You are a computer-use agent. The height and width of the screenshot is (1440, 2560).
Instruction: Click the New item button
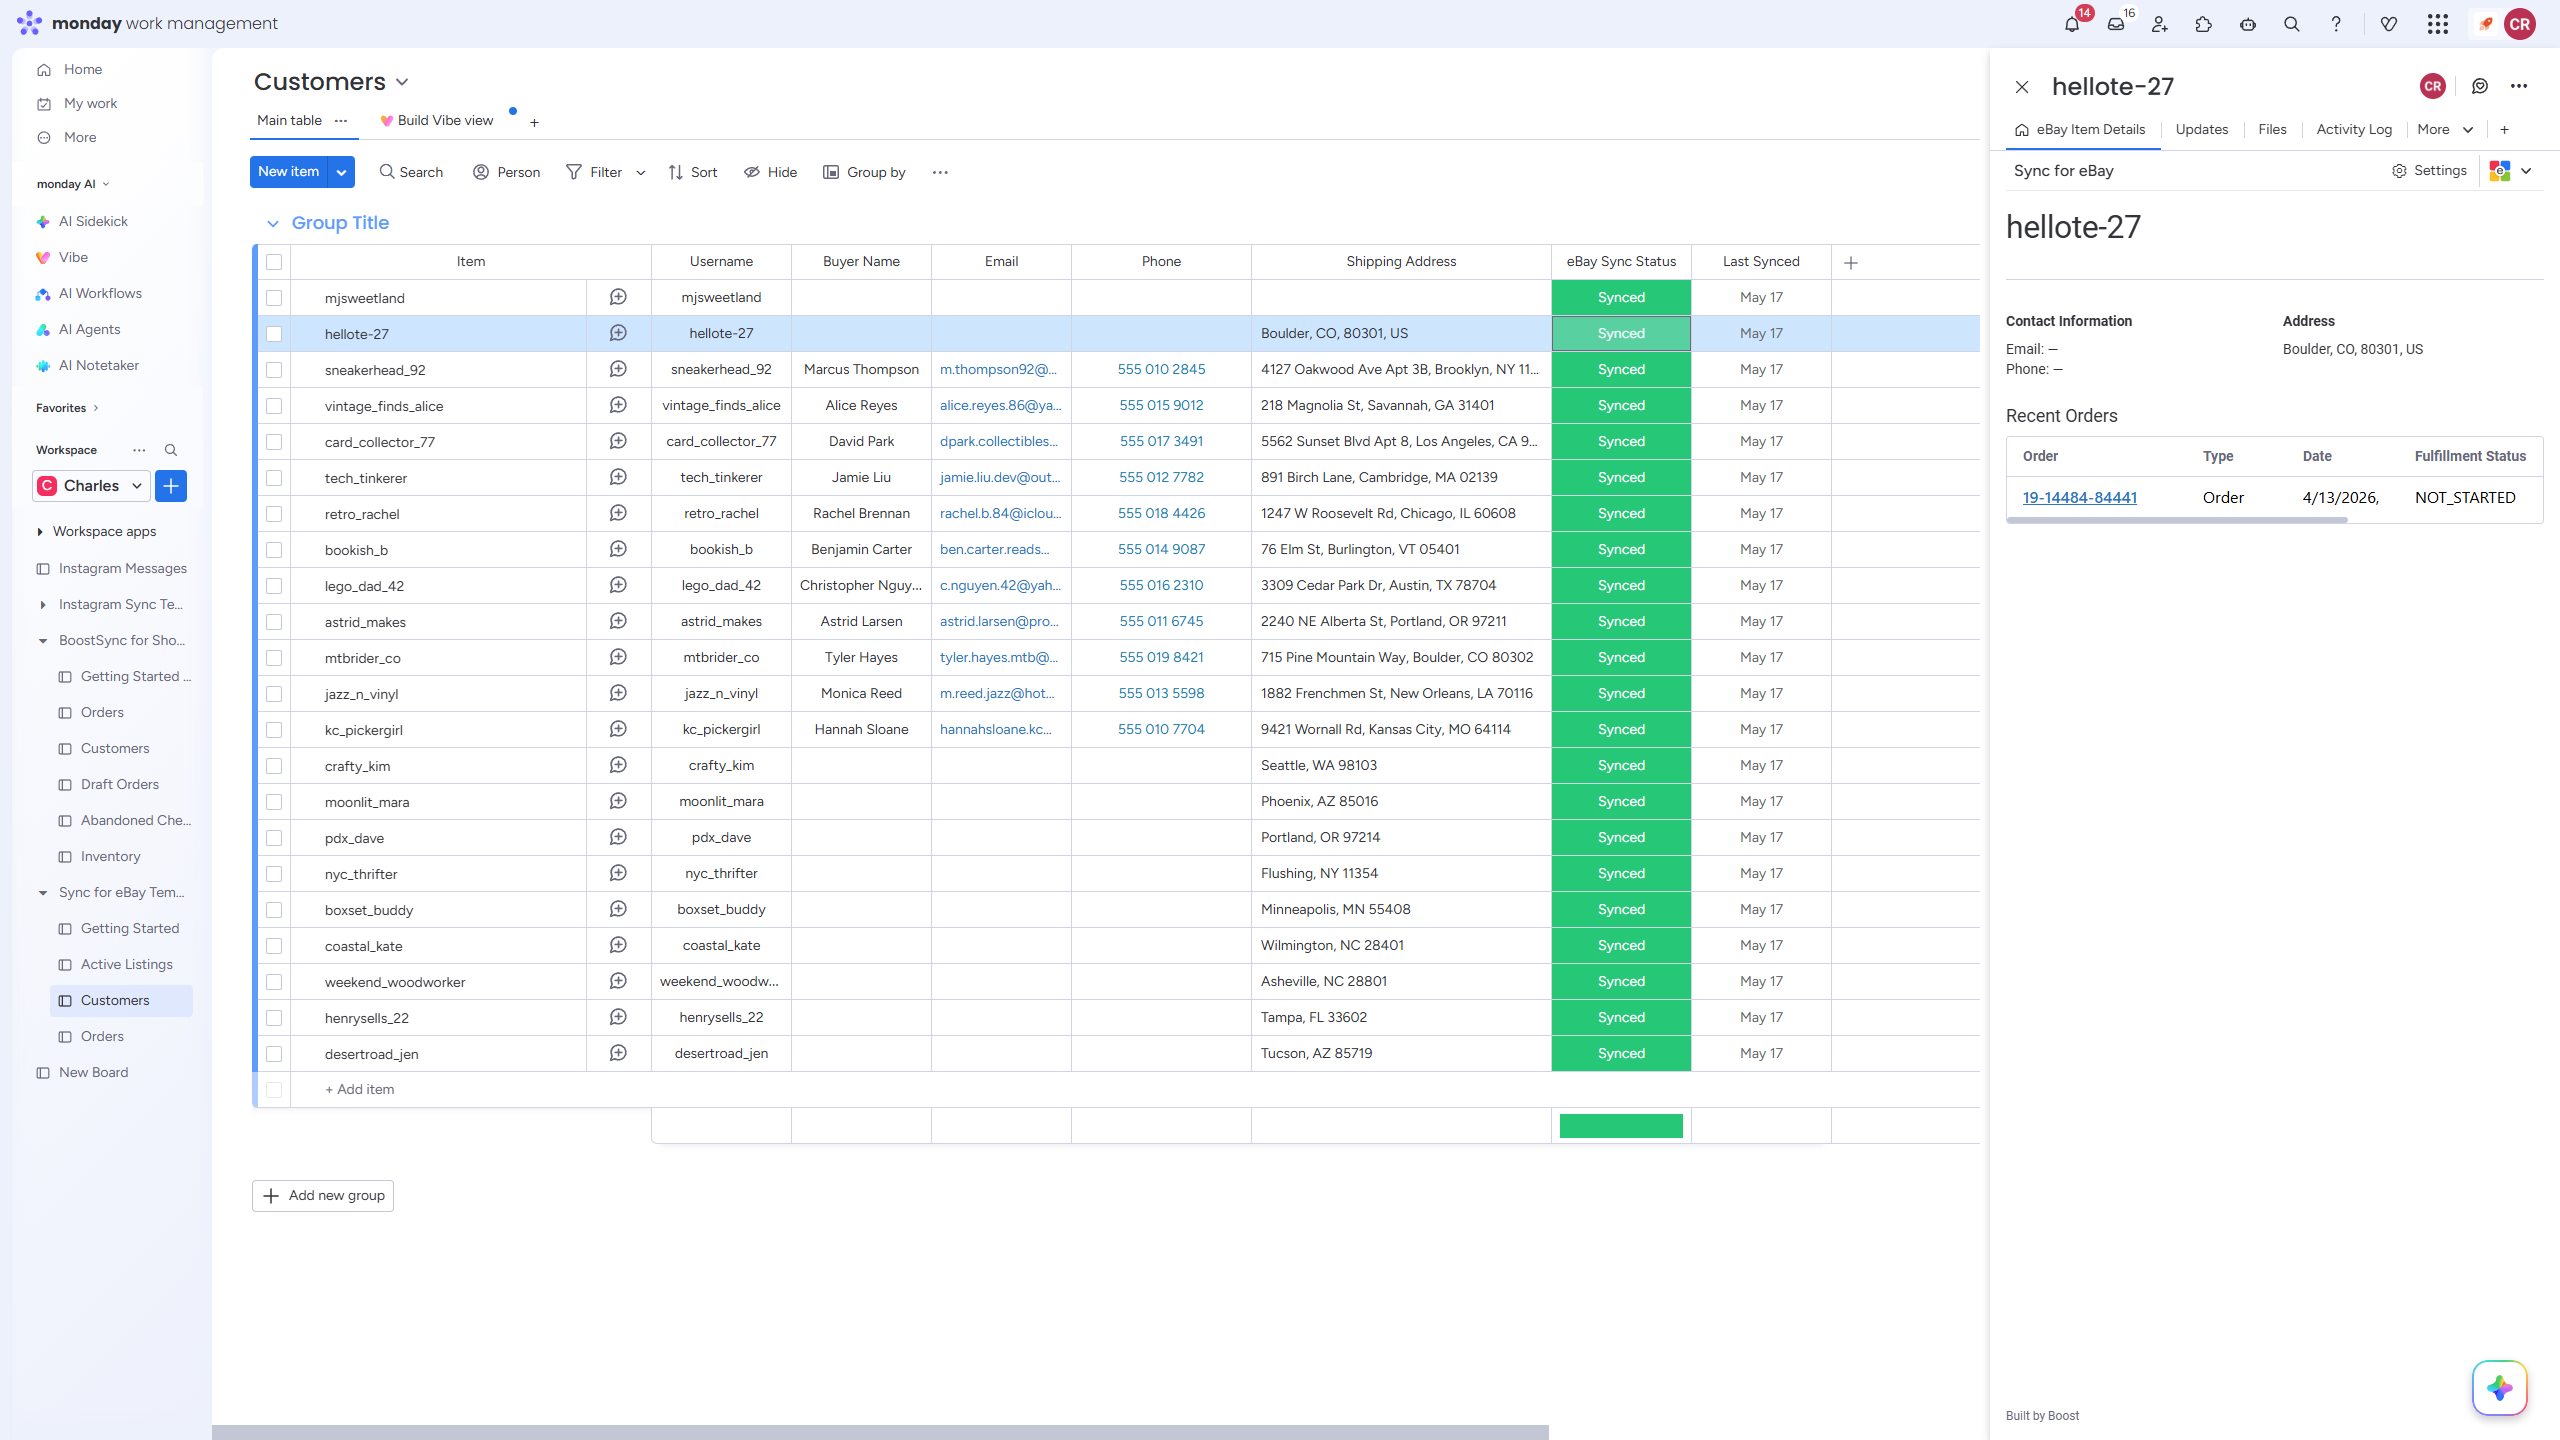coord(288,172)
